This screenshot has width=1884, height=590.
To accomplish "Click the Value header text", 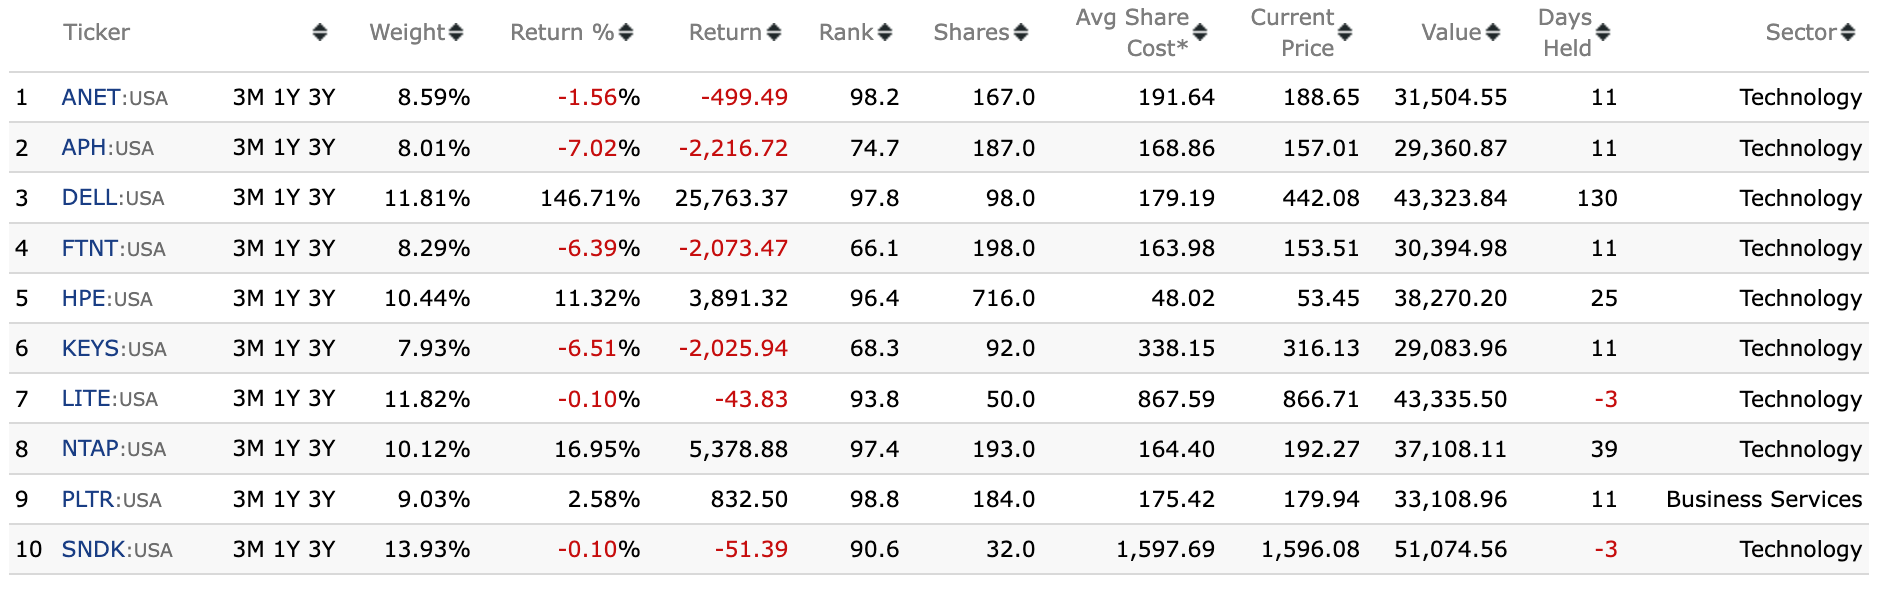I will pos(1451,32).
